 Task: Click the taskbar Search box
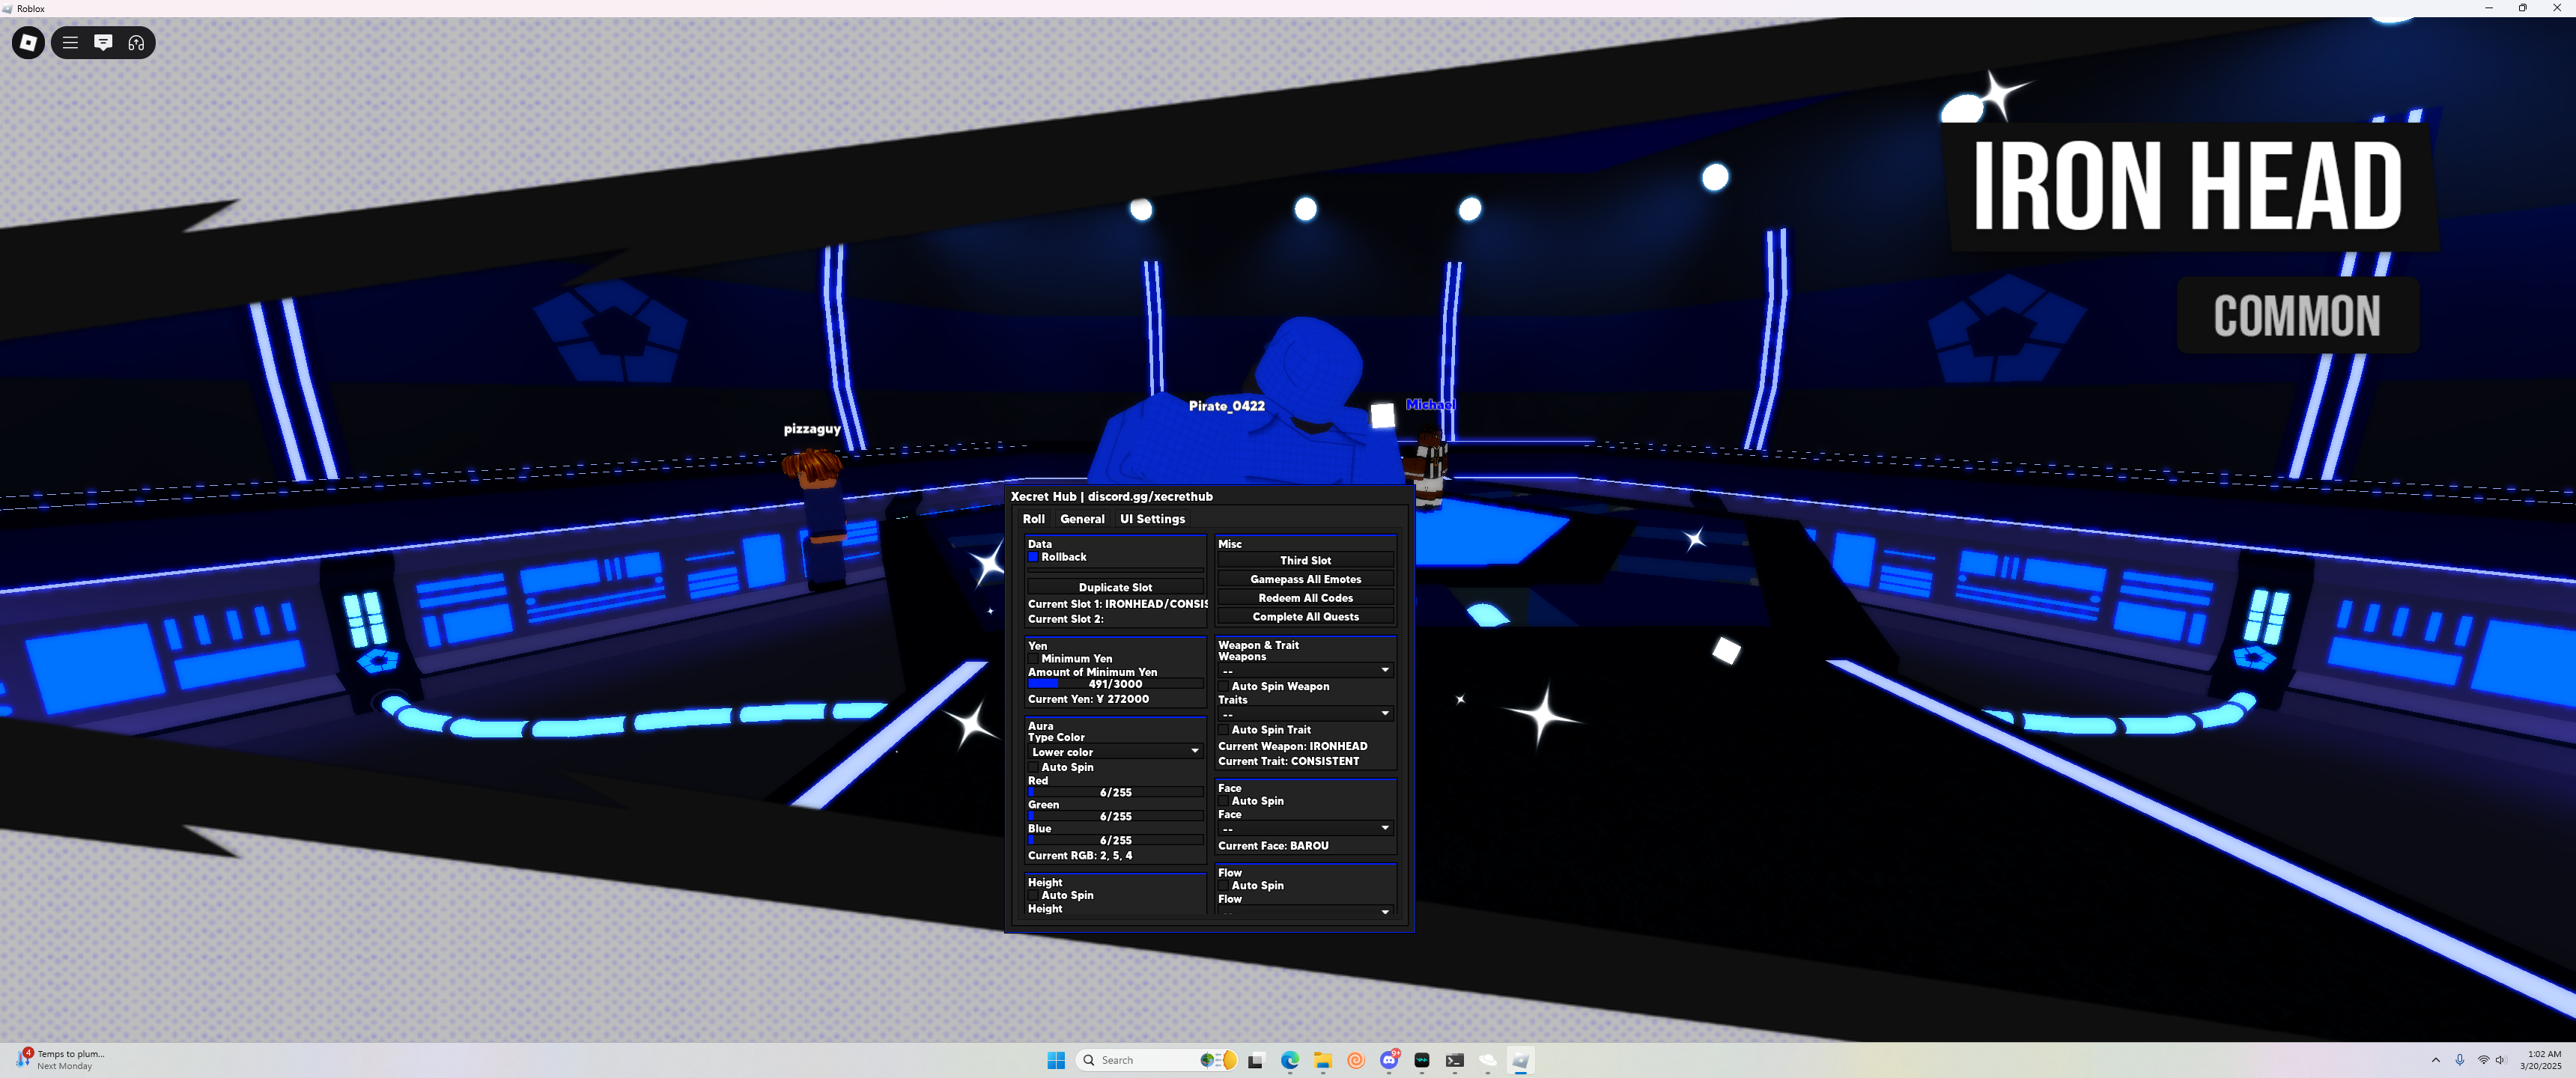tap(1140, 1060)
